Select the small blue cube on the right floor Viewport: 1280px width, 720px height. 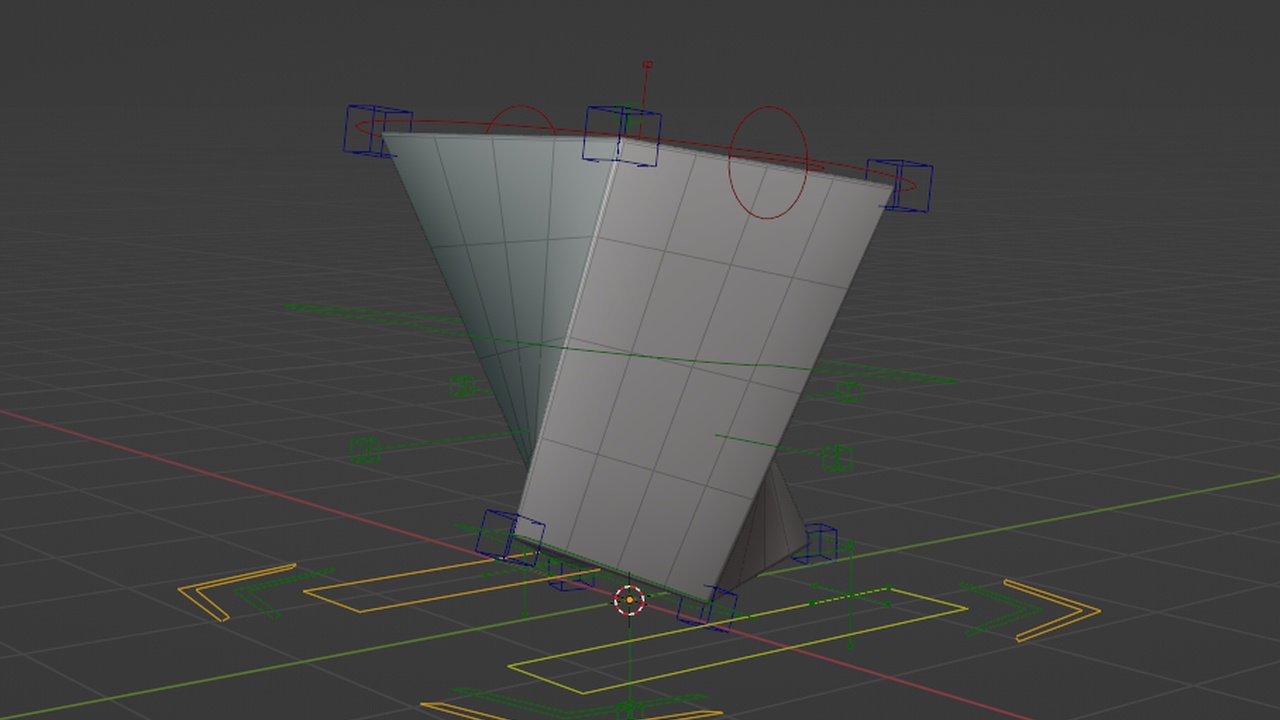coord(822,543)
